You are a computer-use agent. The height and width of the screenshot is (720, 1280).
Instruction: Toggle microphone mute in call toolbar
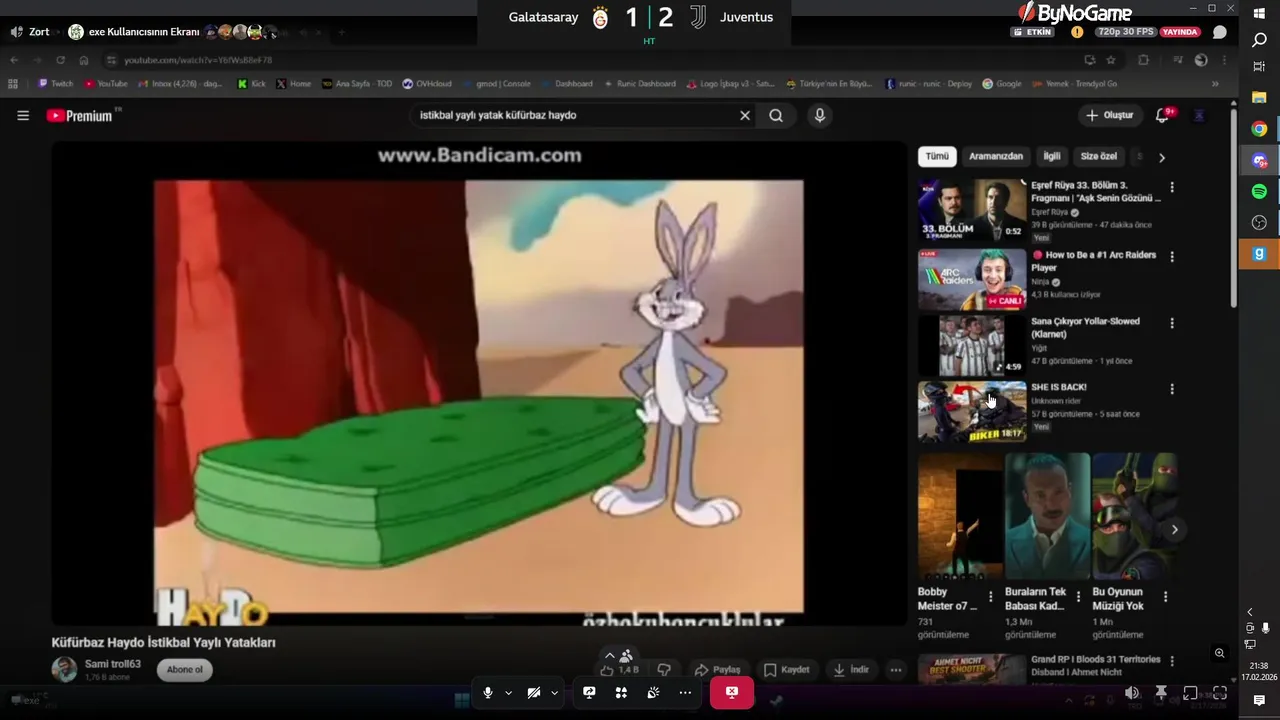[x=488, y=693]
